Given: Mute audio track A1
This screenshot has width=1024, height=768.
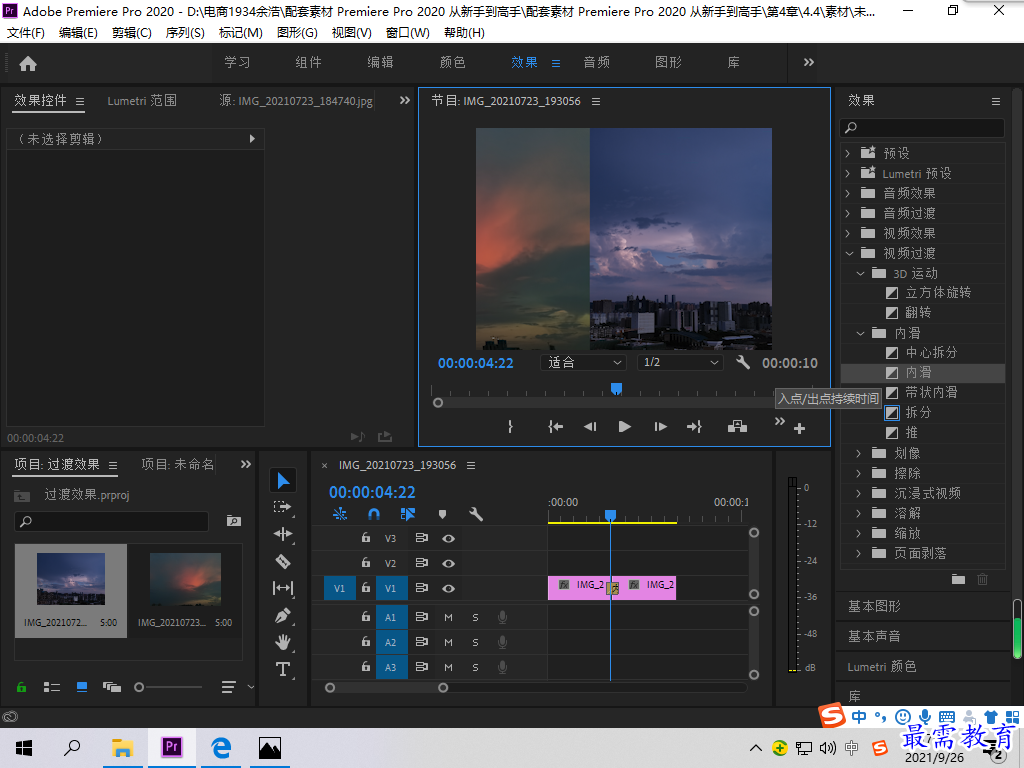Looking at the screenshot, I should 449,618.
